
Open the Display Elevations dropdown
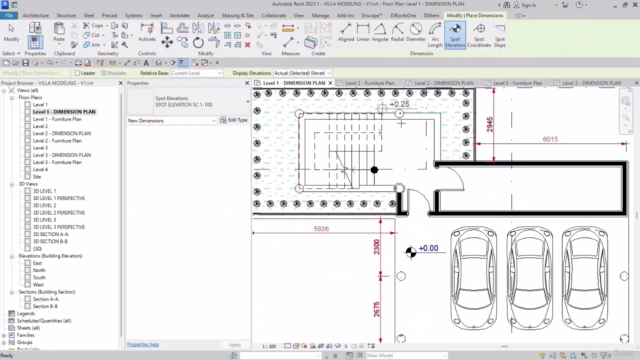pyautogui.click(x=302, y=73)
